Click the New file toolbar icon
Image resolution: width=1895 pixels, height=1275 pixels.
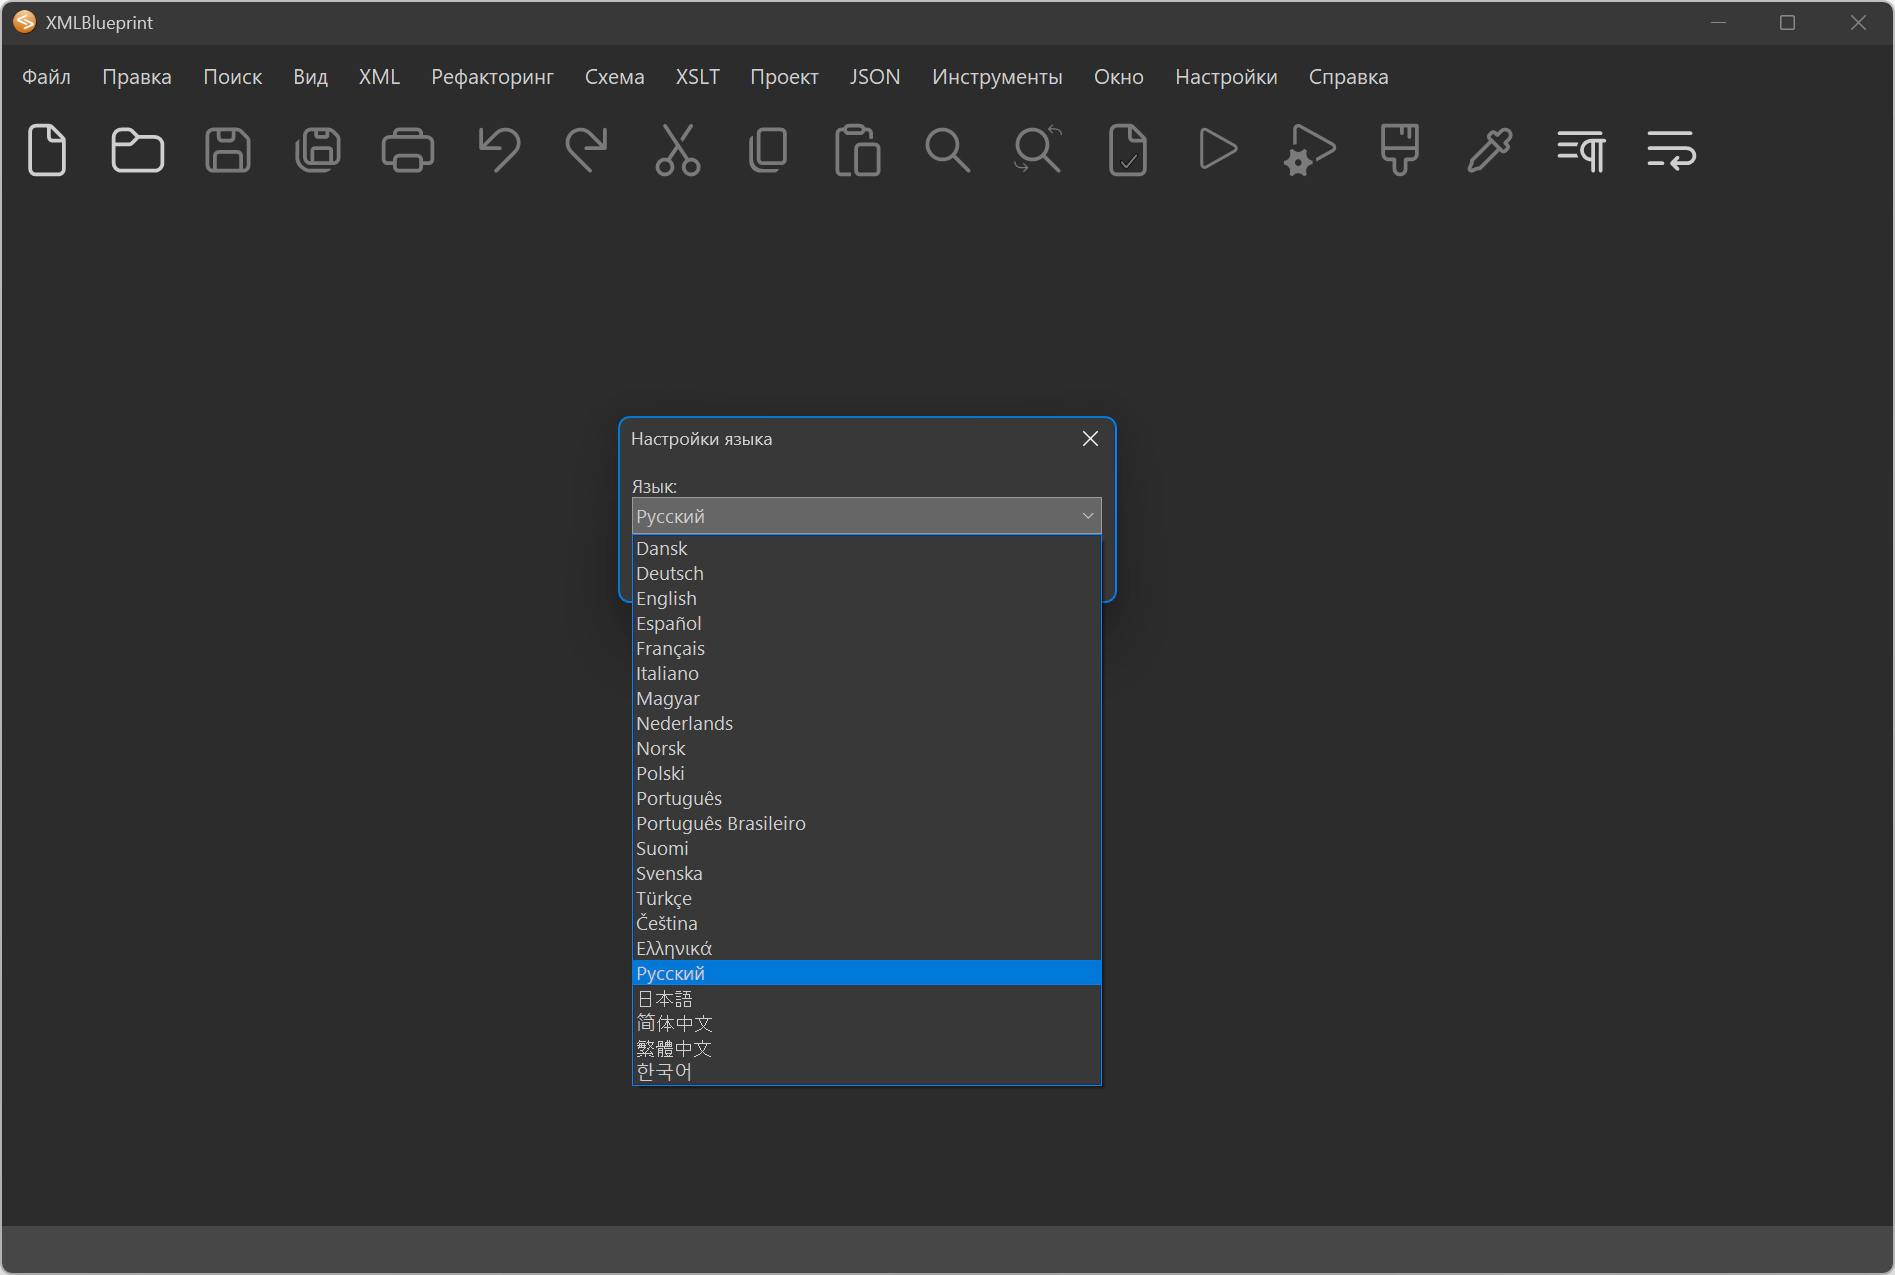click(x=47, y=151)
